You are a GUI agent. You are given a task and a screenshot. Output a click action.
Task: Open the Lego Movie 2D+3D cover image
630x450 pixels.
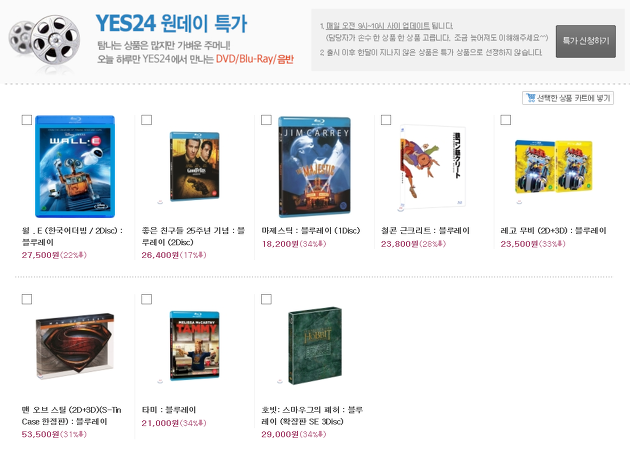click(553, 166)
